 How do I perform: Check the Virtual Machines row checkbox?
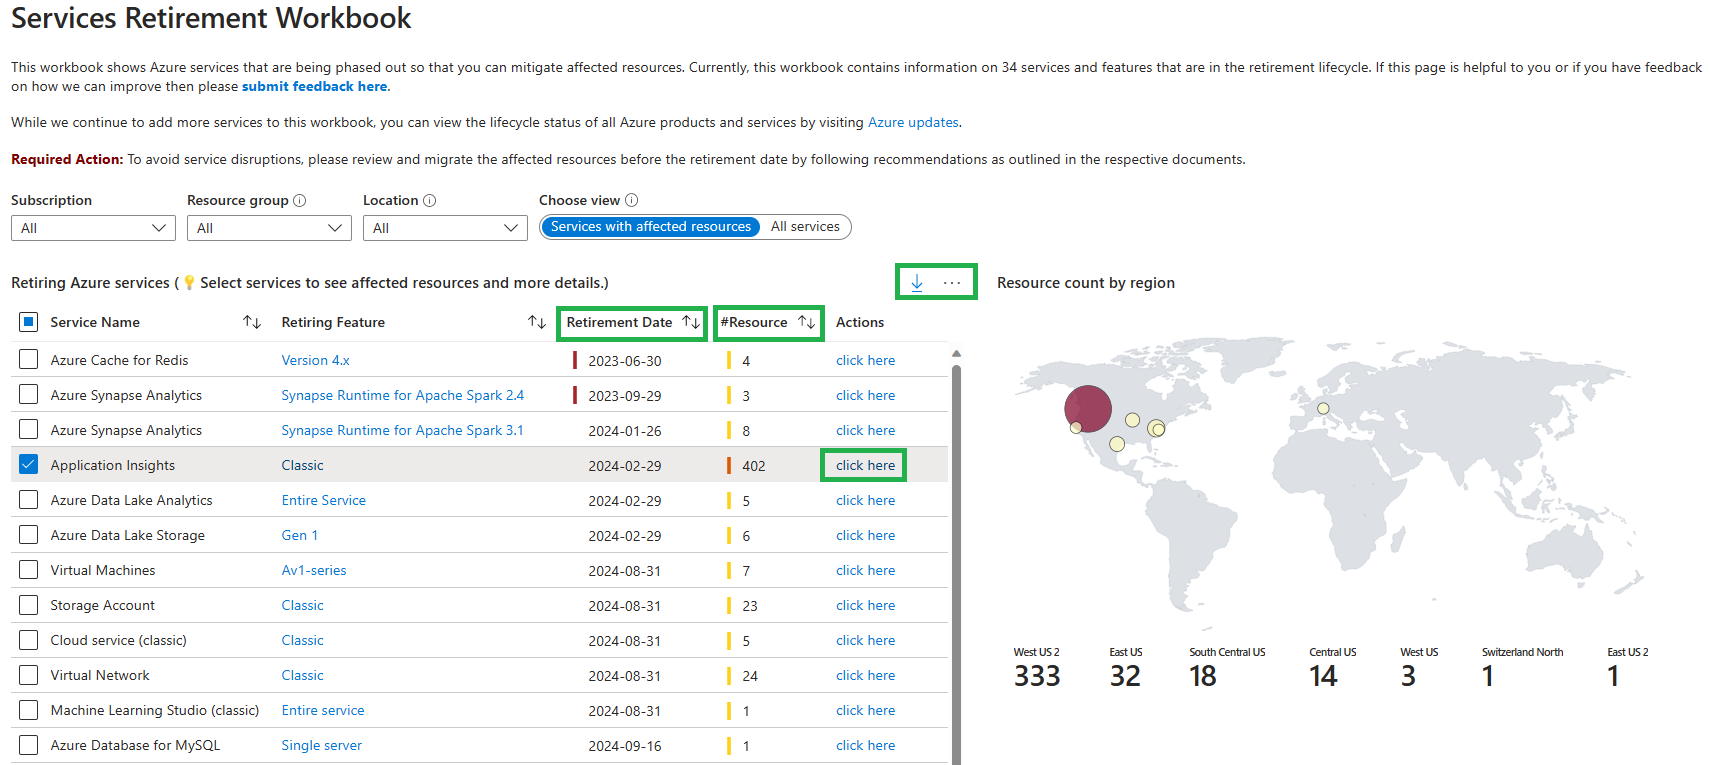point(29,570)
